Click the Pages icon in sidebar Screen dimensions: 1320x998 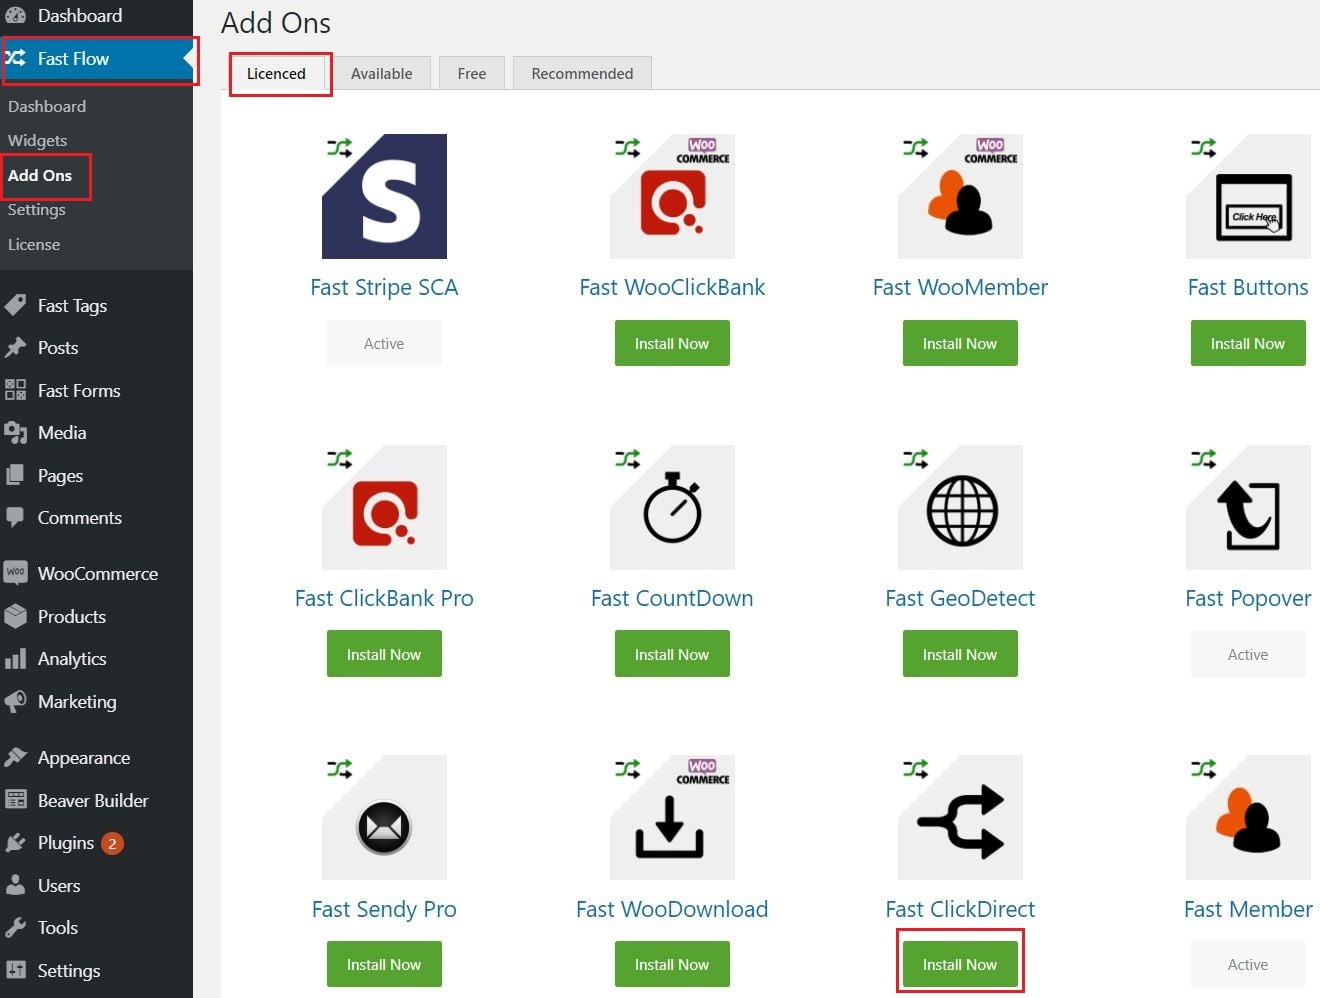[15, 475]
